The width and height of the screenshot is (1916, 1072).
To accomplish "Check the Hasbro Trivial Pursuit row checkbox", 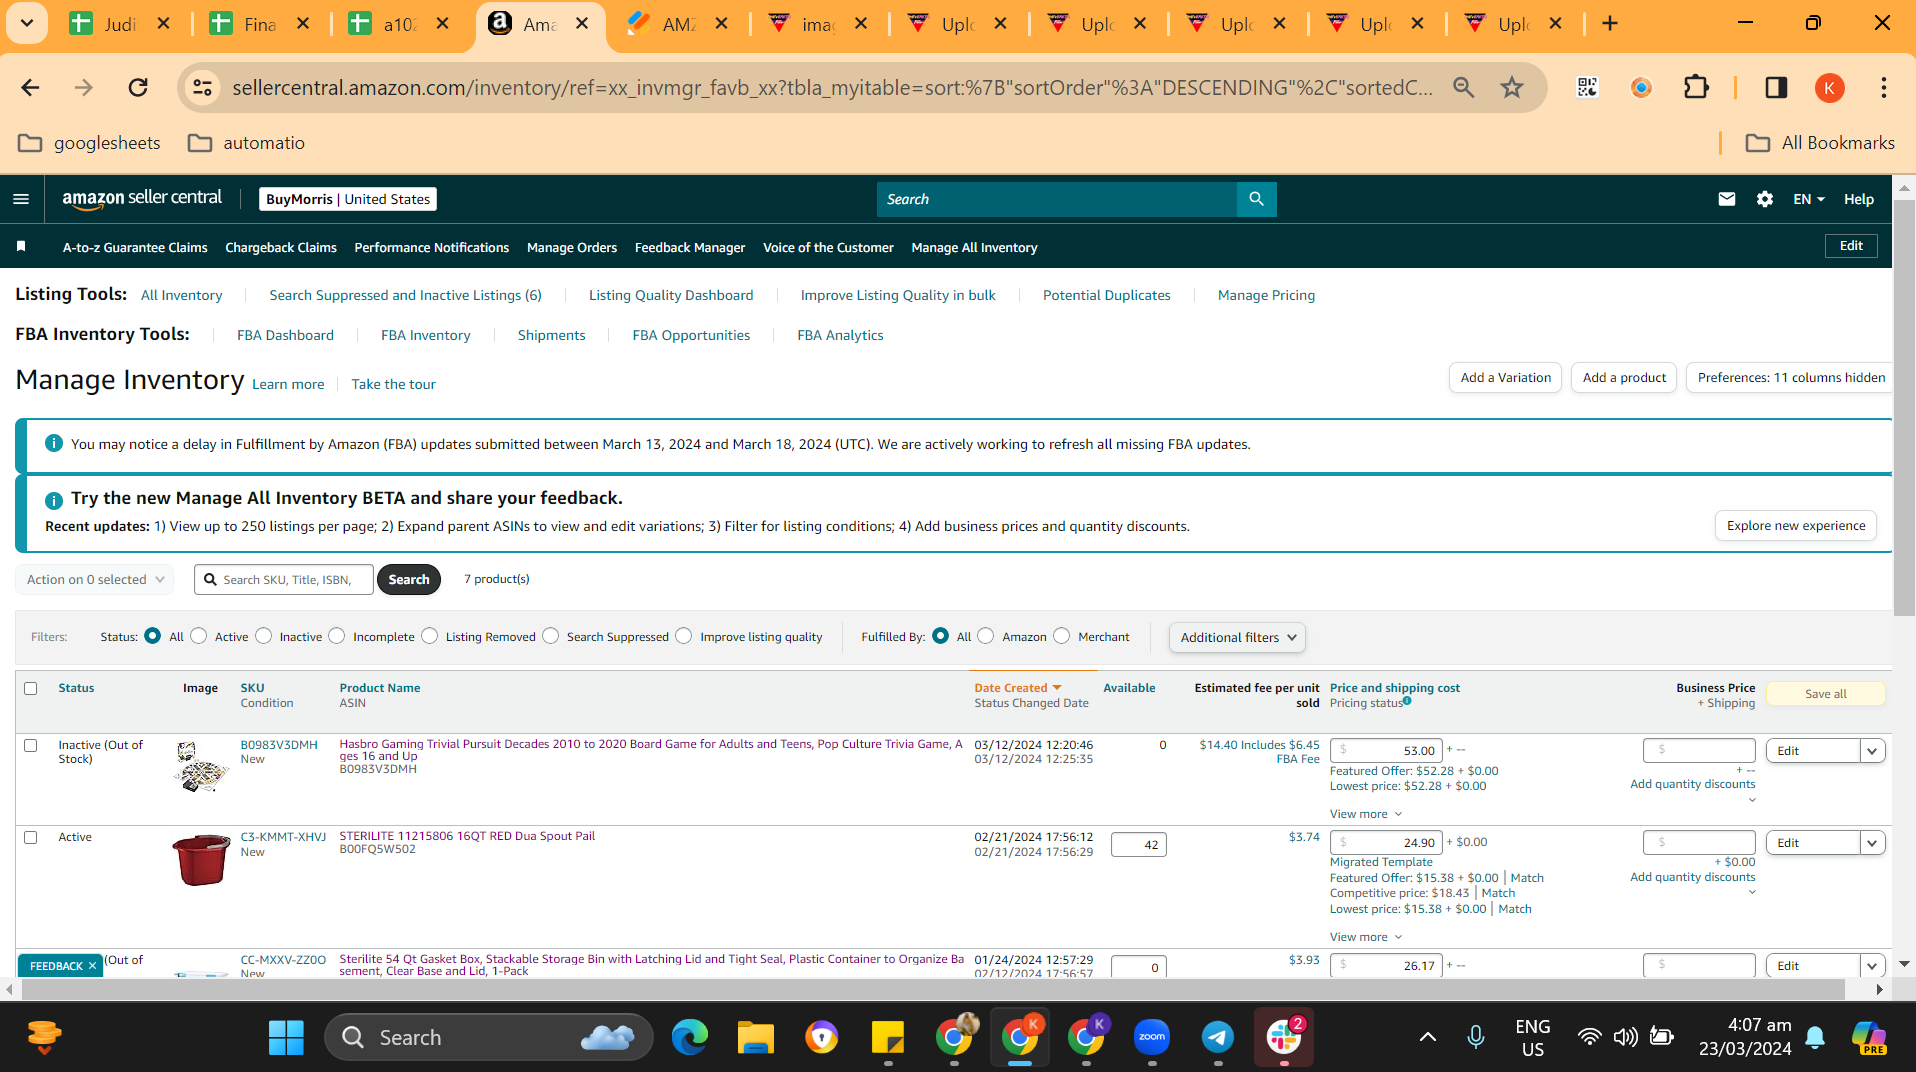I will click(x=31, y=745).
